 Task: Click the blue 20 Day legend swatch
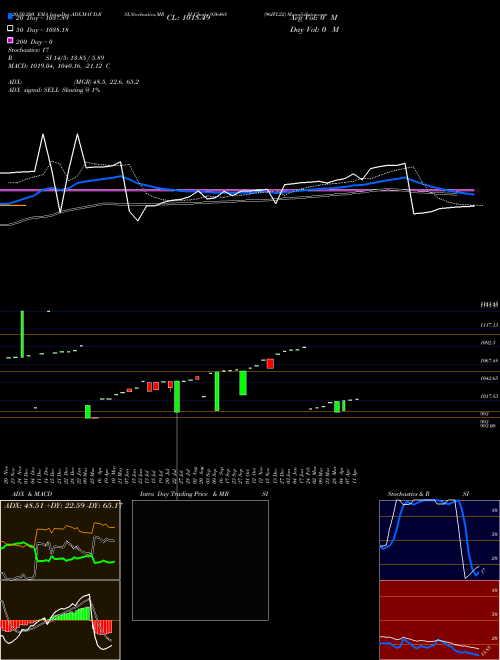tap(11, 17)
